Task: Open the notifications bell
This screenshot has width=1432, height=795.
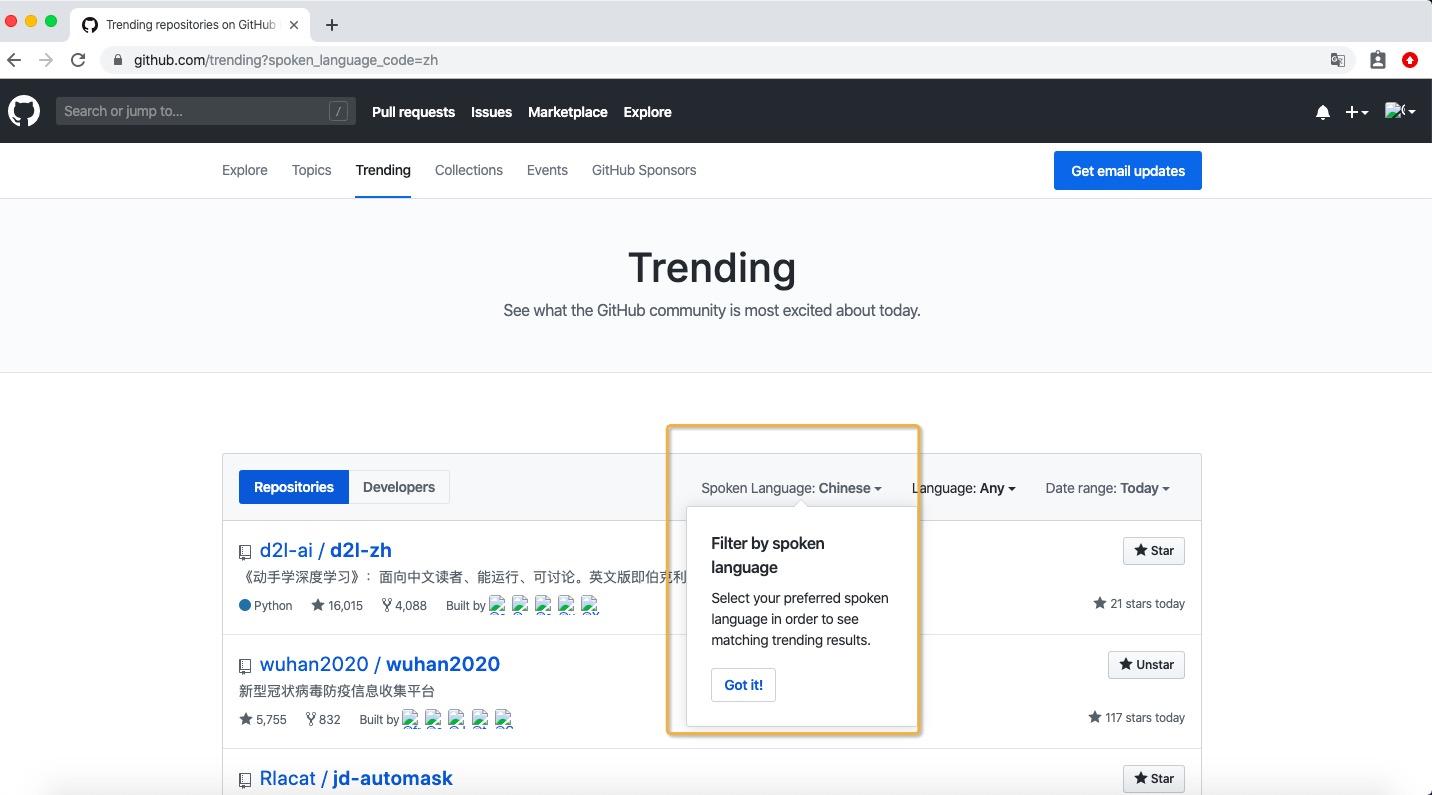Action: 1322,112
